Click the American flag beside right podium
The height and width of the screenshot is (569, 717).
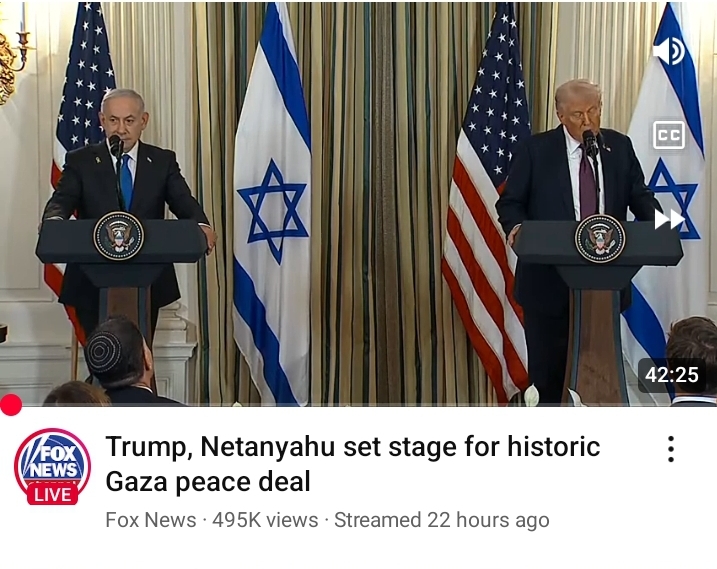point(485,206)
